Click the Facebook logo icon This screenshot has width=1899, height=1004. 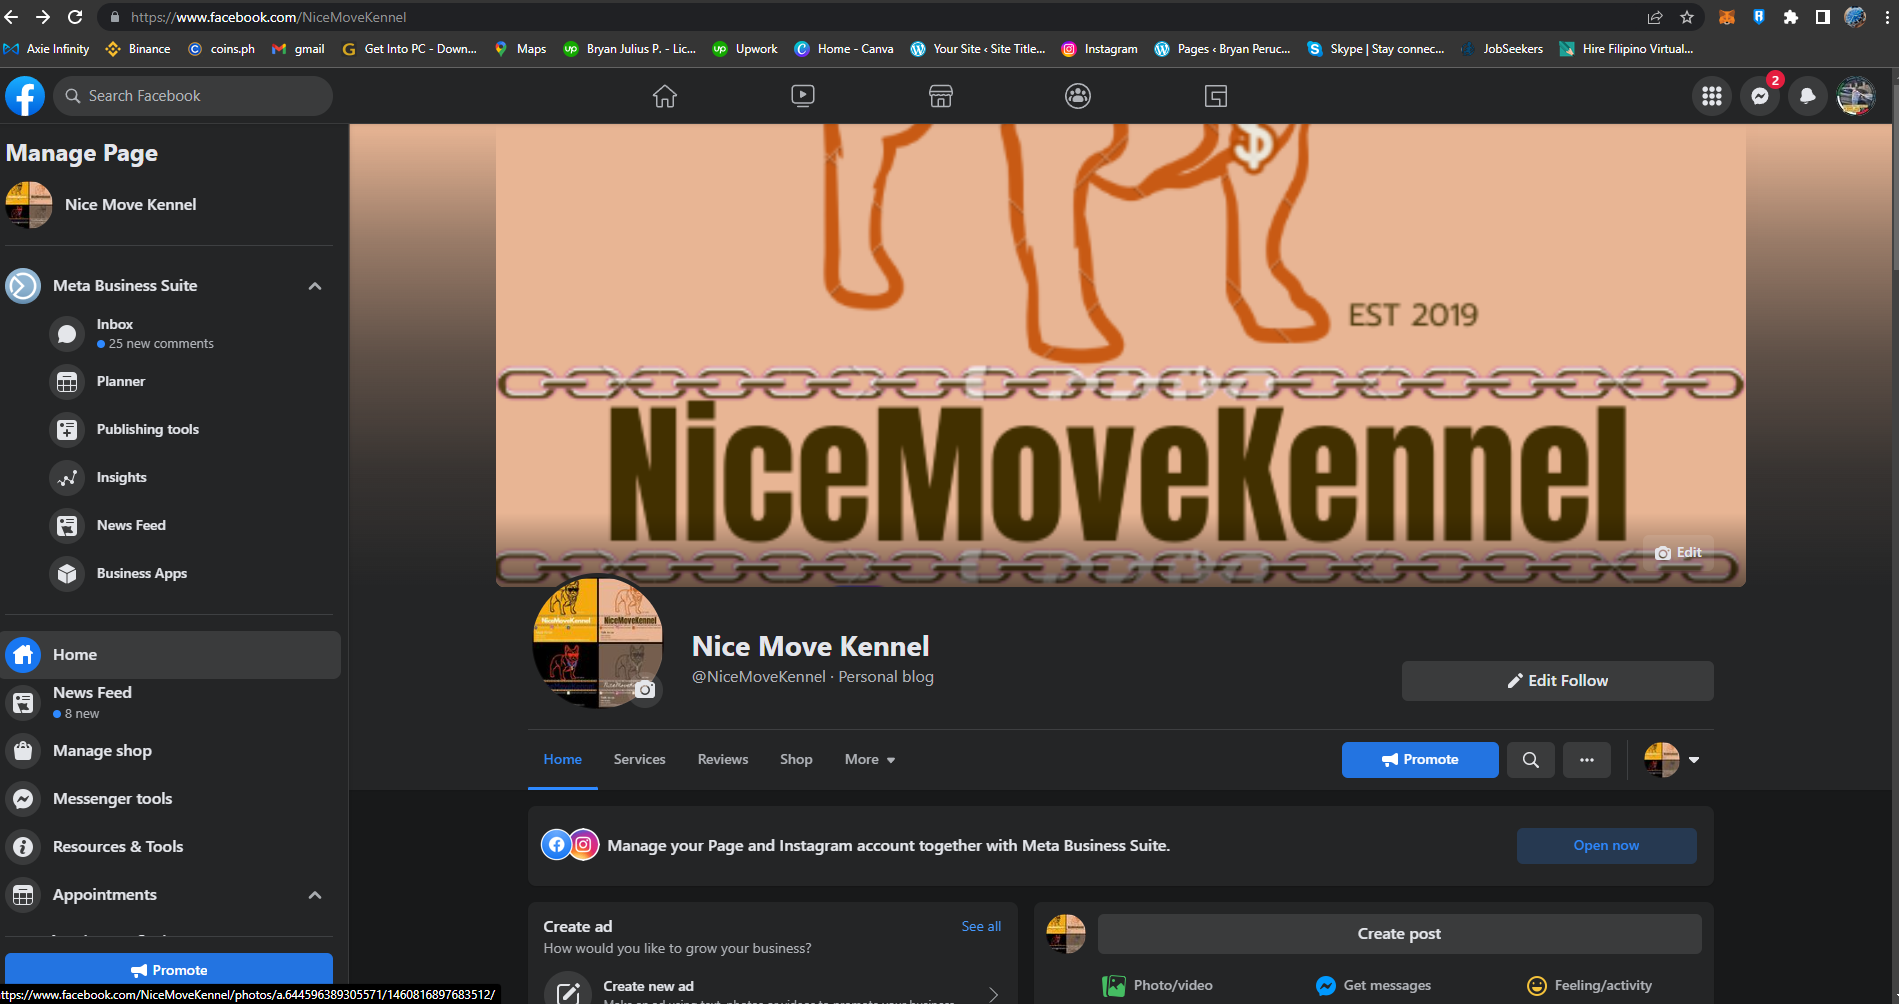25,96
